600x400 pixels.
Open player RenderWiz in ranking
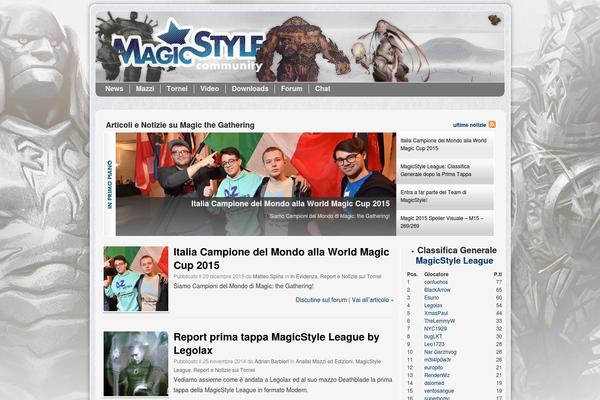437,376
